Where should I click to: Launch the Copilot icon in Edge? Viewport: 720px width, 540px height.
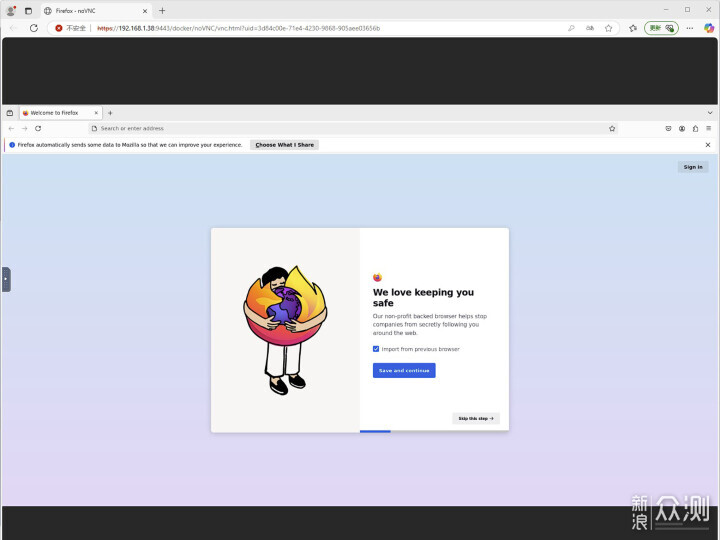(709, 28)
